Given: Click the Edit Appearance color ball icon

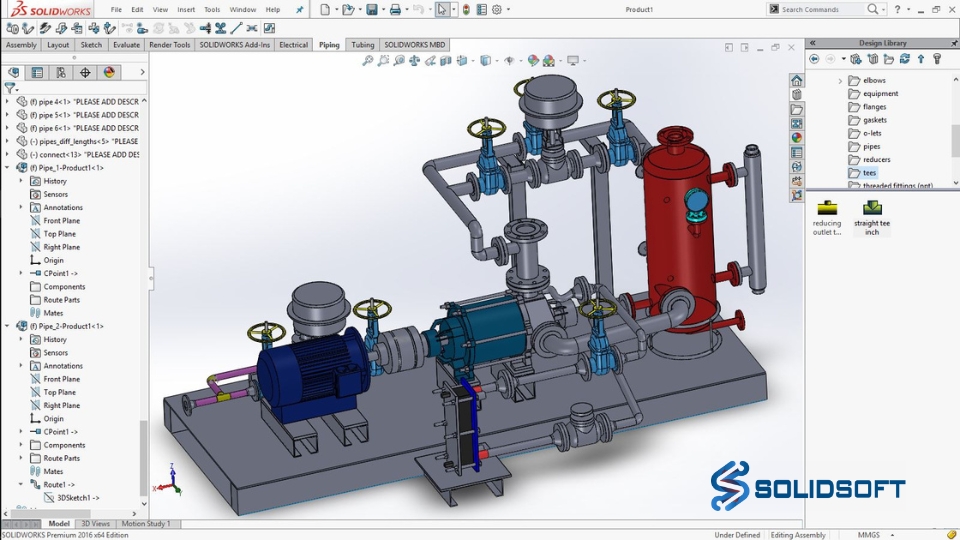Looking at the screenshot, I should (x=533, y=60).
